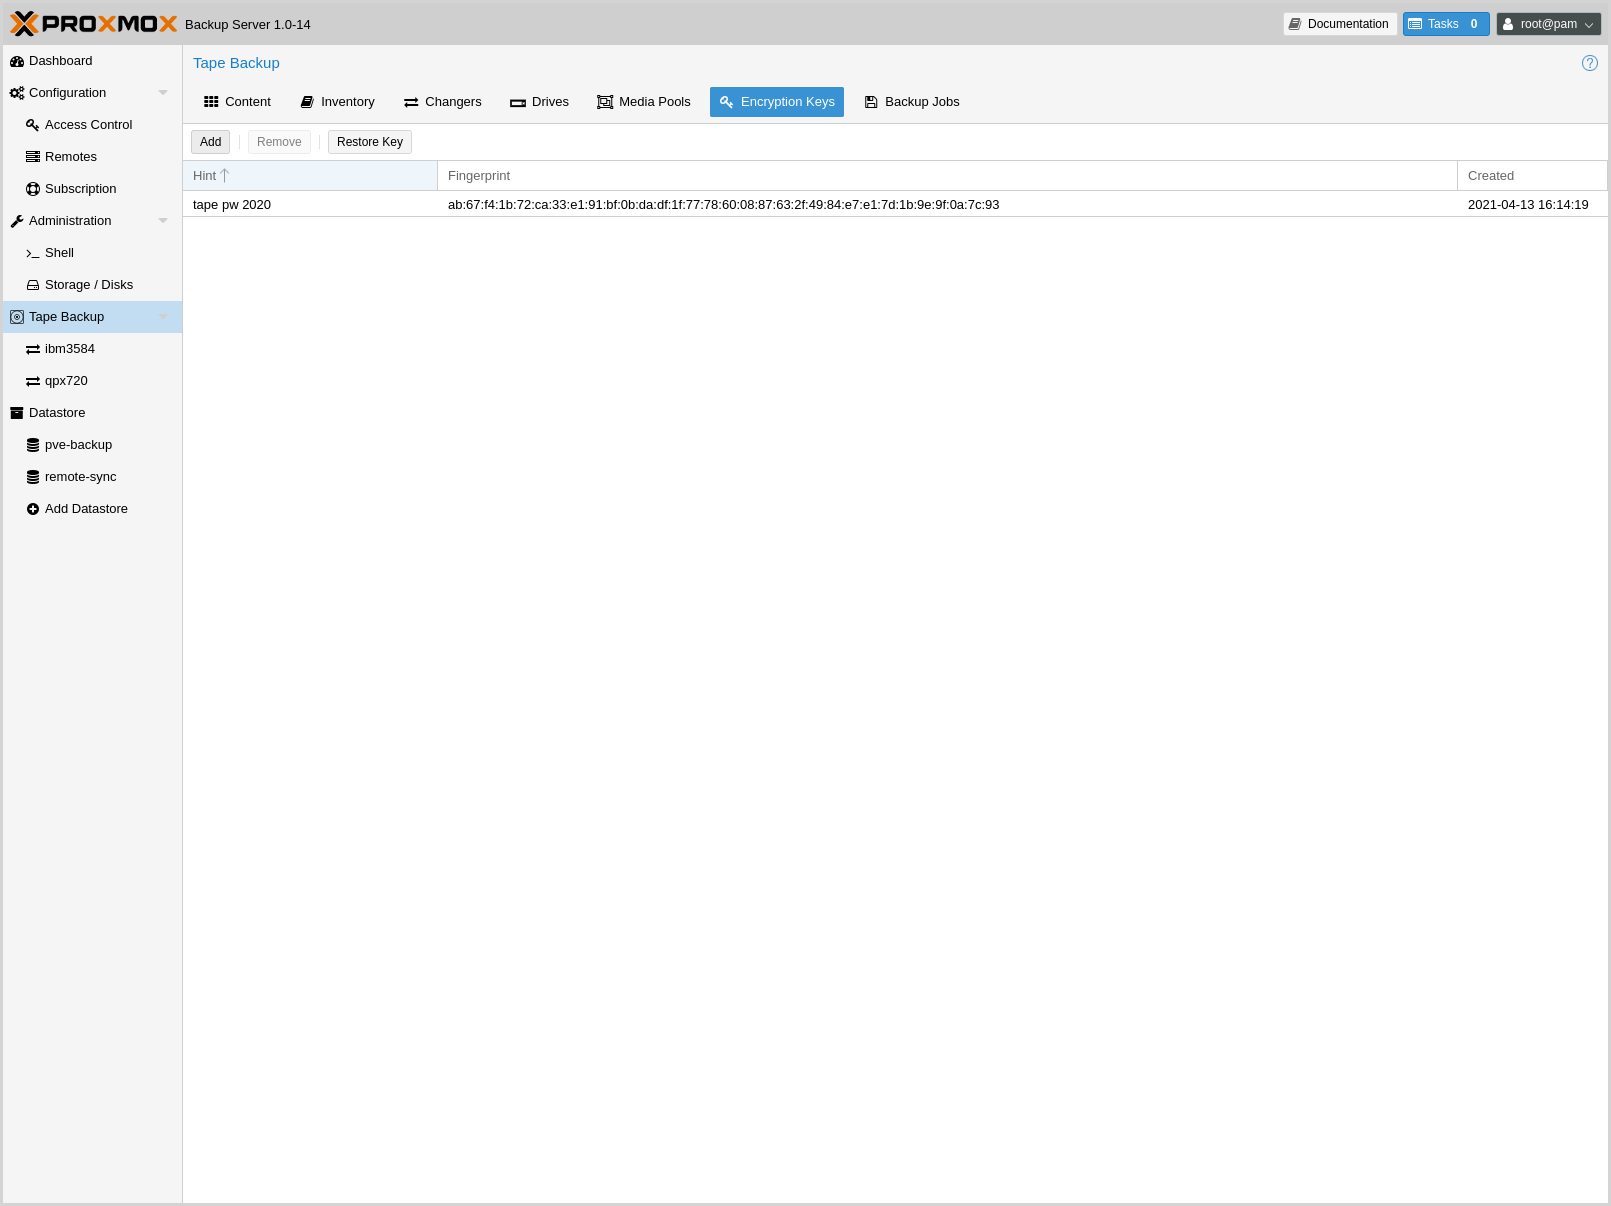The height and width of the screenshot is (1206, 1611).
Task: Open the Inventory tab
Action: (337, 102)
